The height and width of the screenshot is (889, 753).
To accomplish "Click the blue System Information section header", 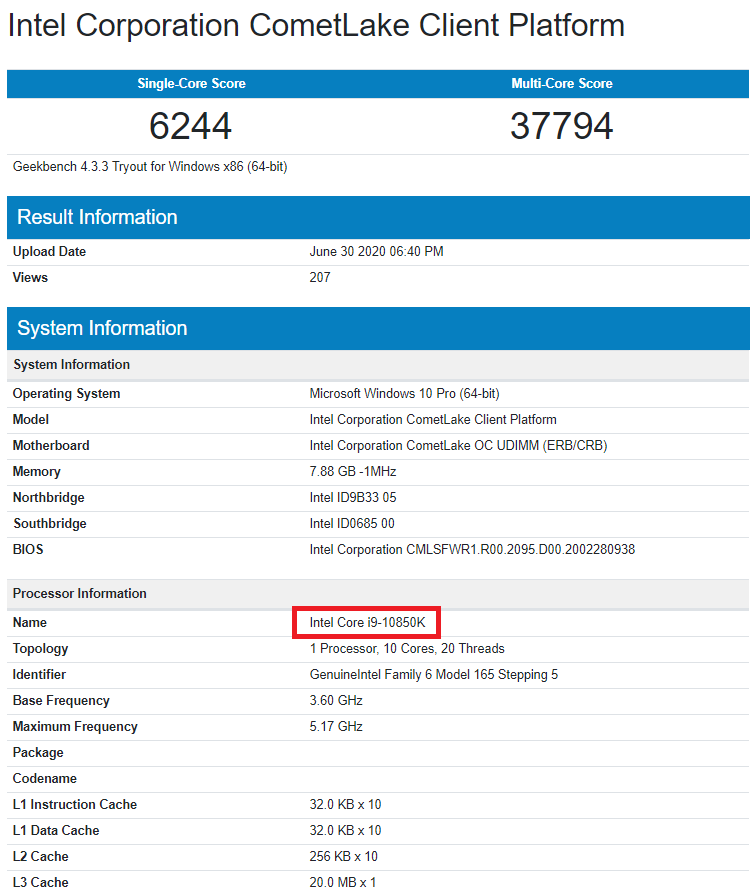I will tap(378, 328).
